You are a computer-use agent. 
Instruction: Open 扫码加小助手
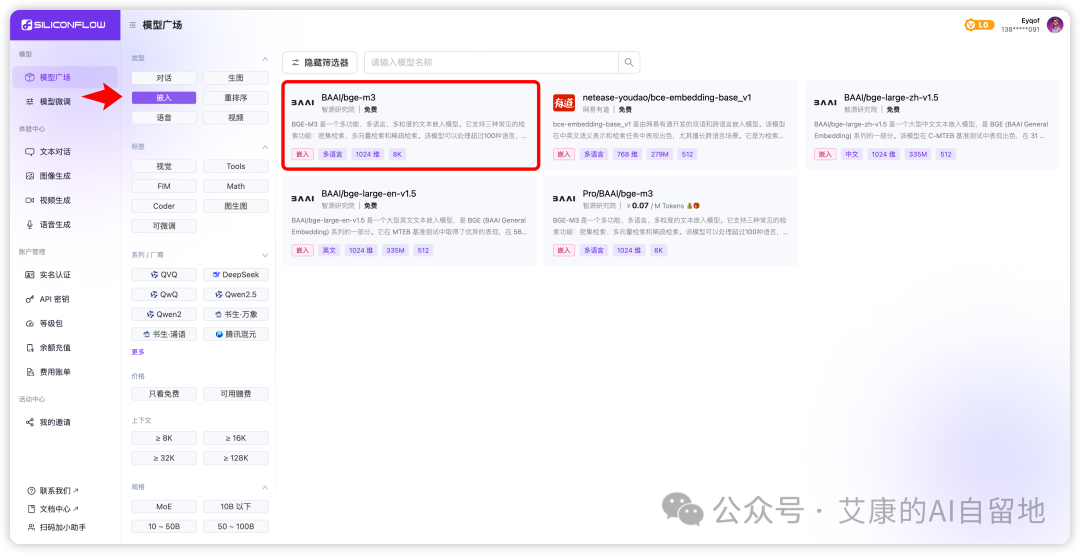[x=56, y=528]
